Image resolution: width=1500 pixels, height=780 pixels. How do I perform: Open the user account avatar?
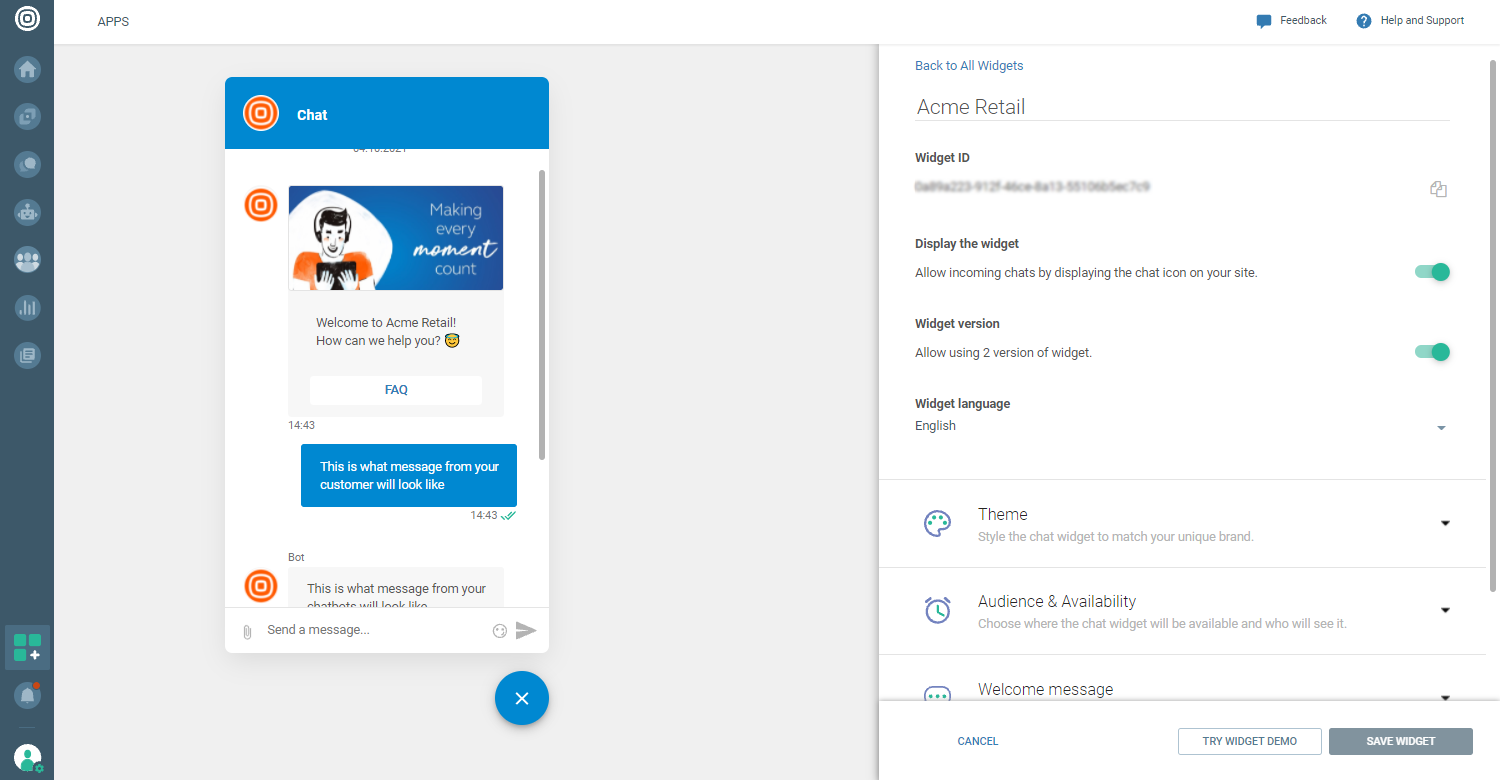(x=27, y=758)
